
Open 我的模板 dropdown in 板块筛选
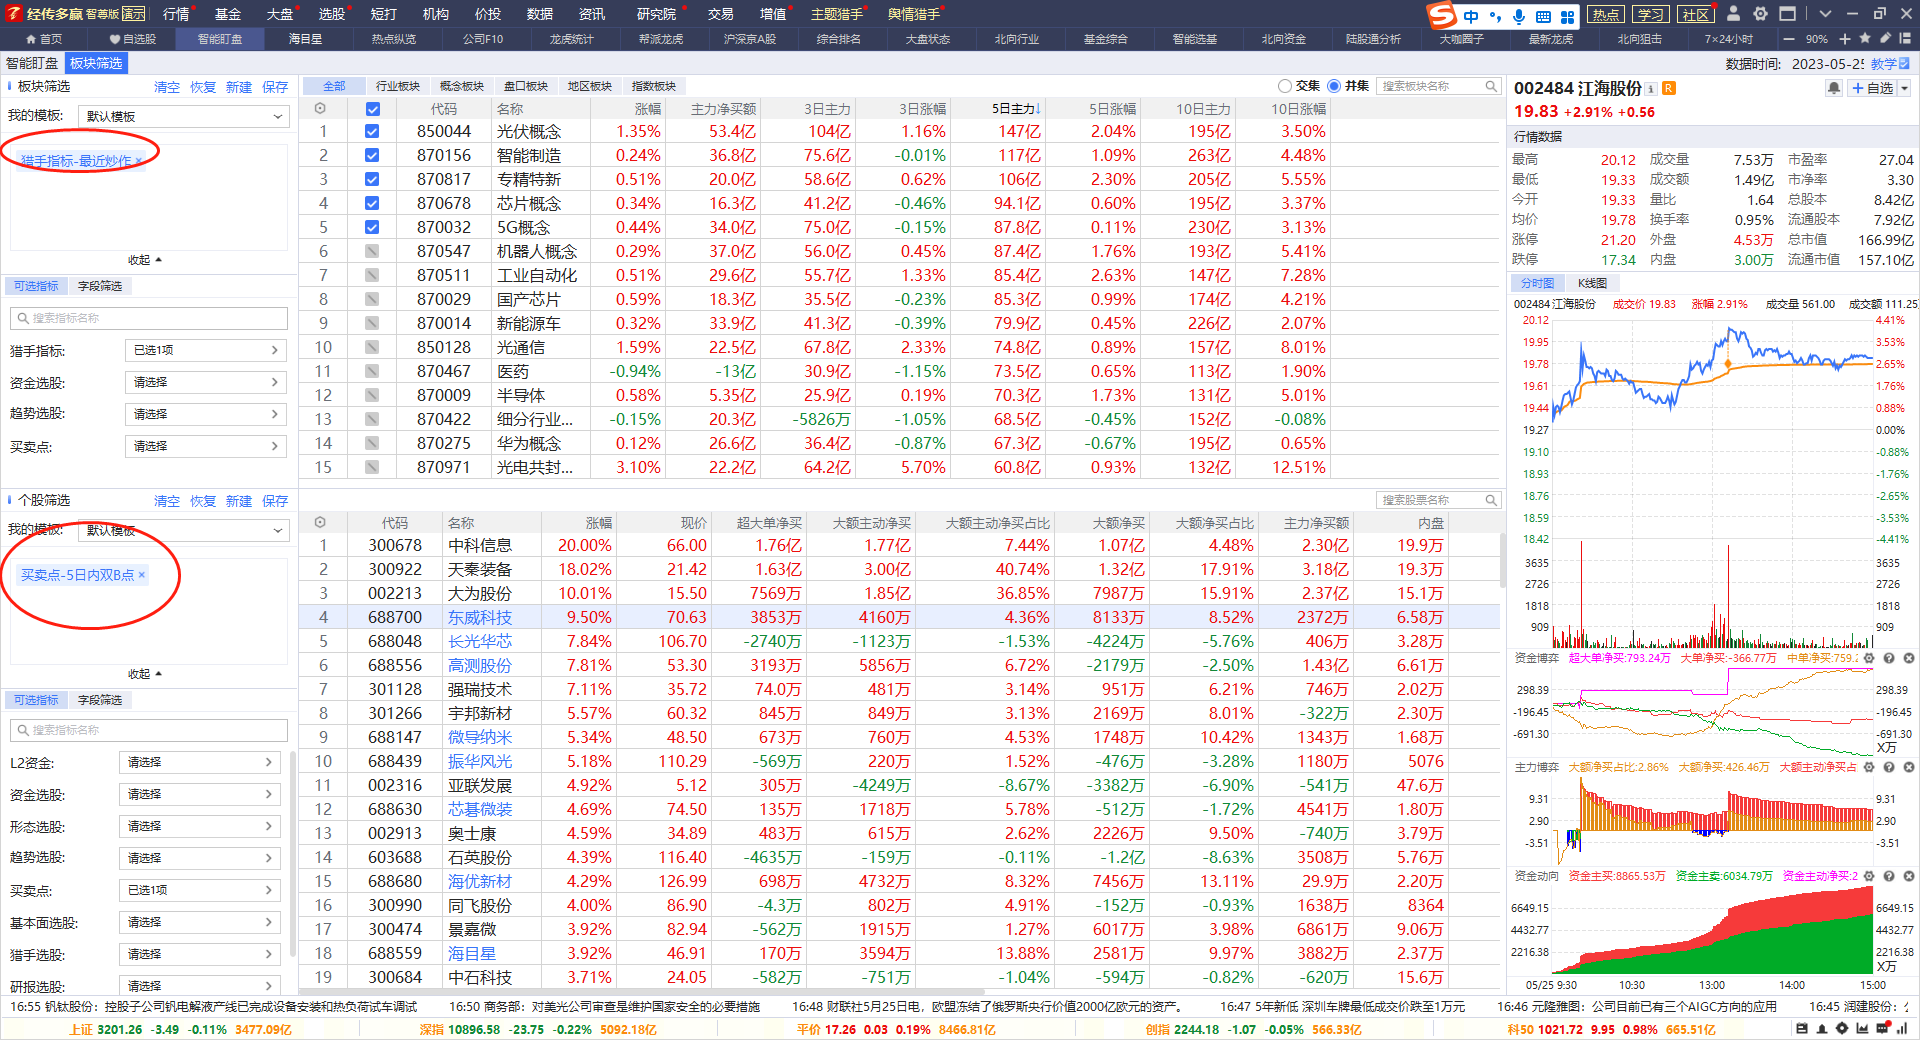click(183, 116)
